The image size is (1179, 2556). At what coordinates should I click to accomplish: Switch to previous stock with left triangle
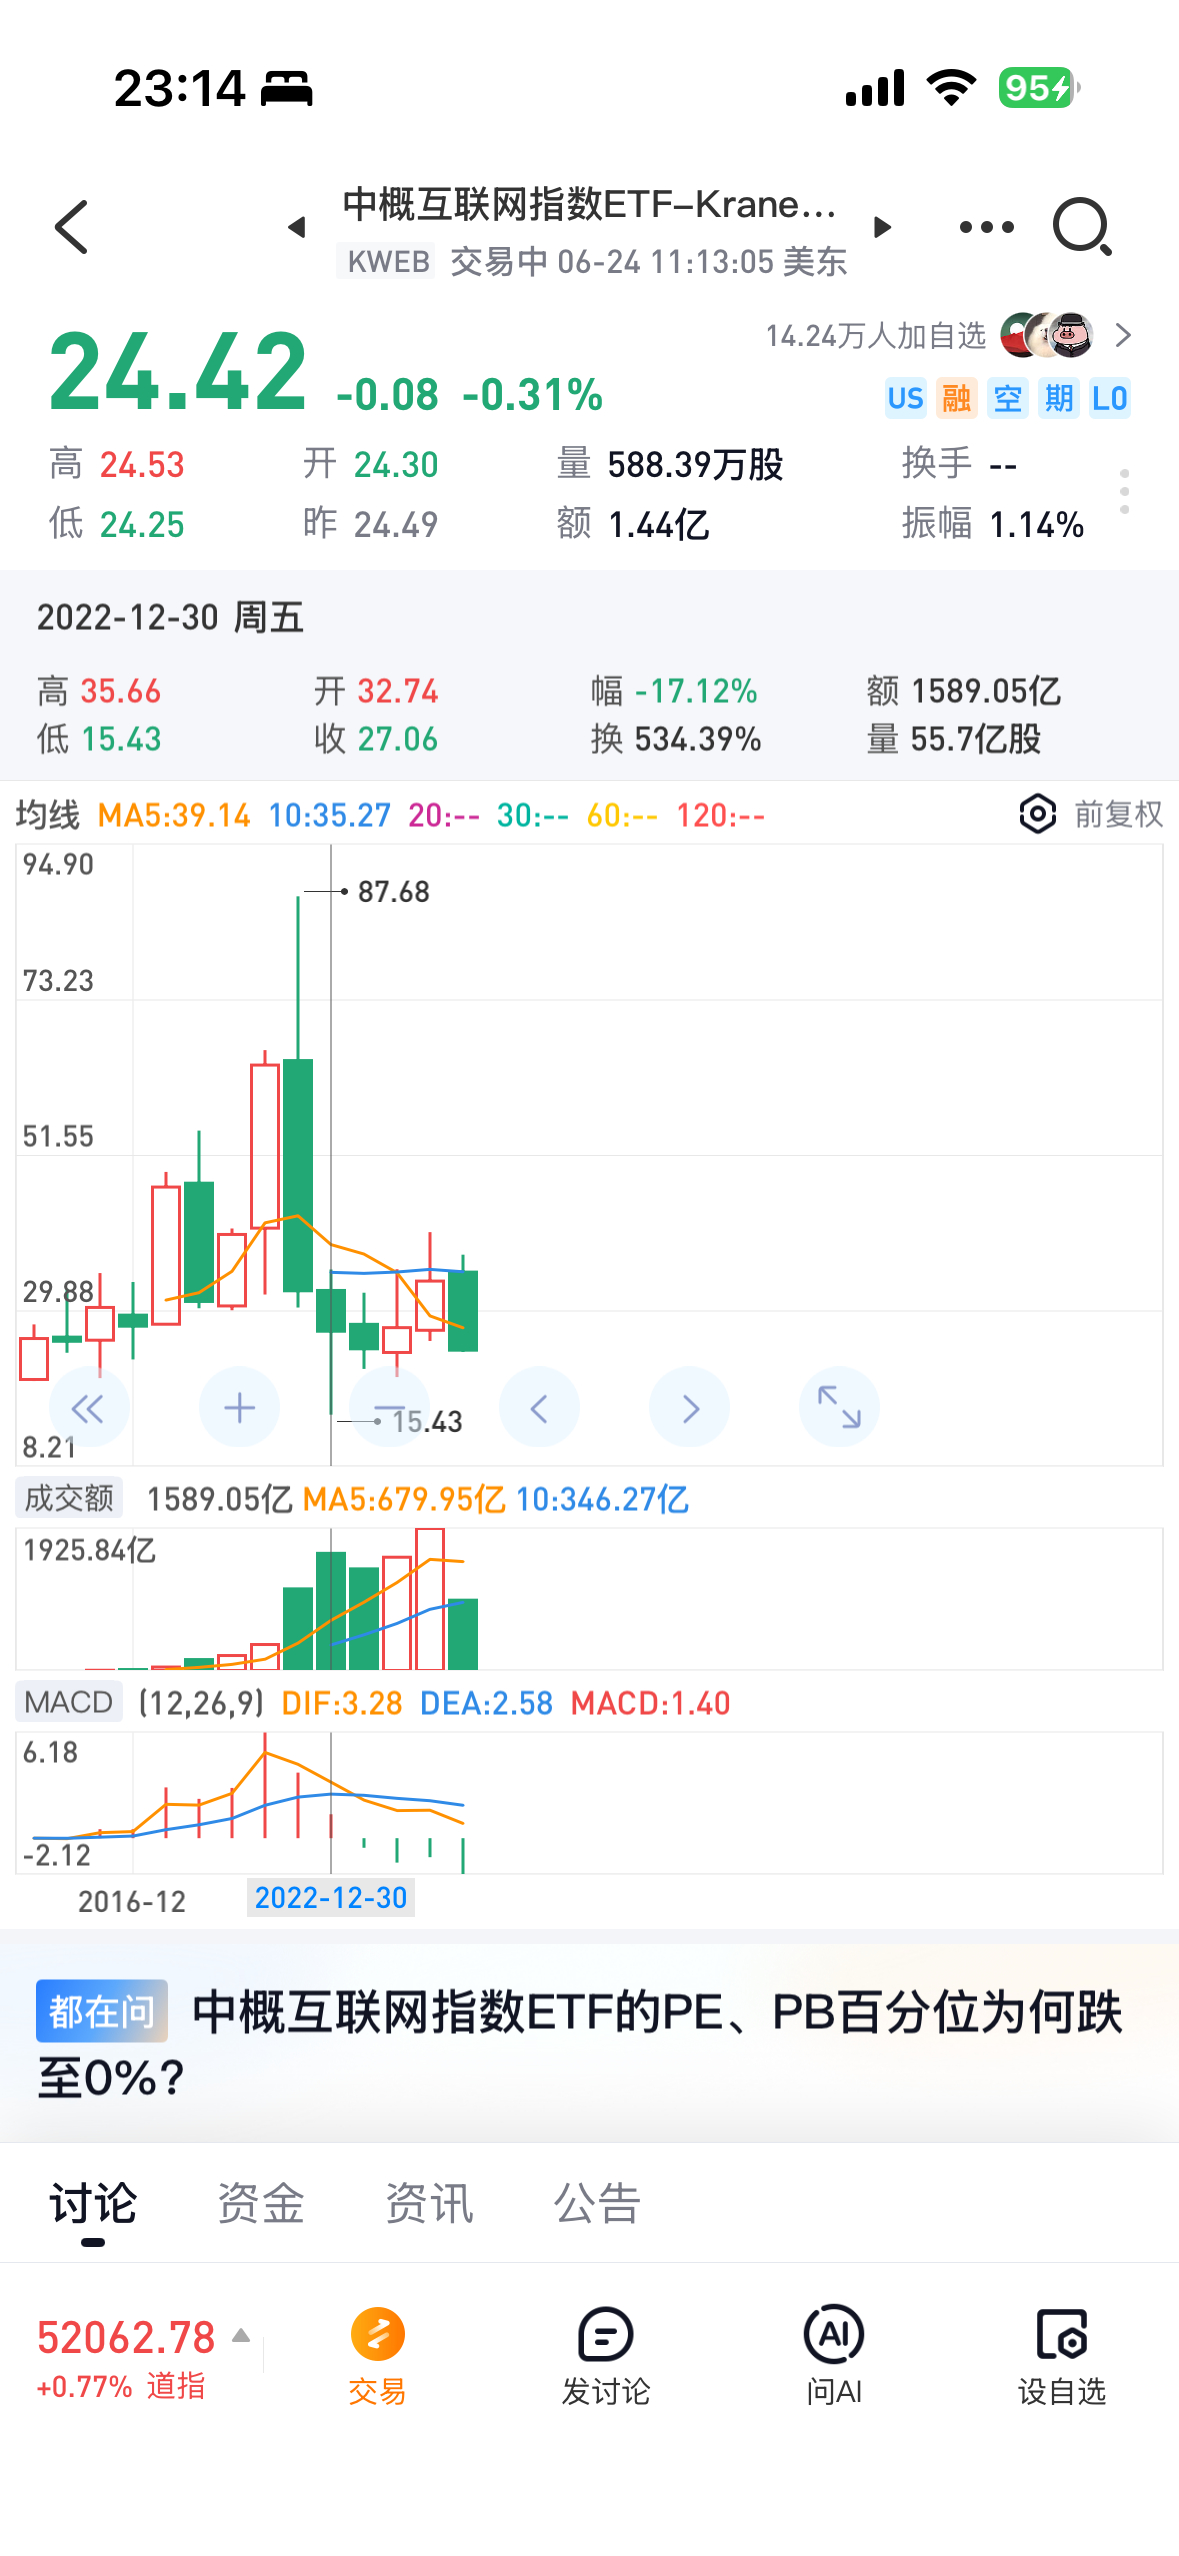pos(296,228)
